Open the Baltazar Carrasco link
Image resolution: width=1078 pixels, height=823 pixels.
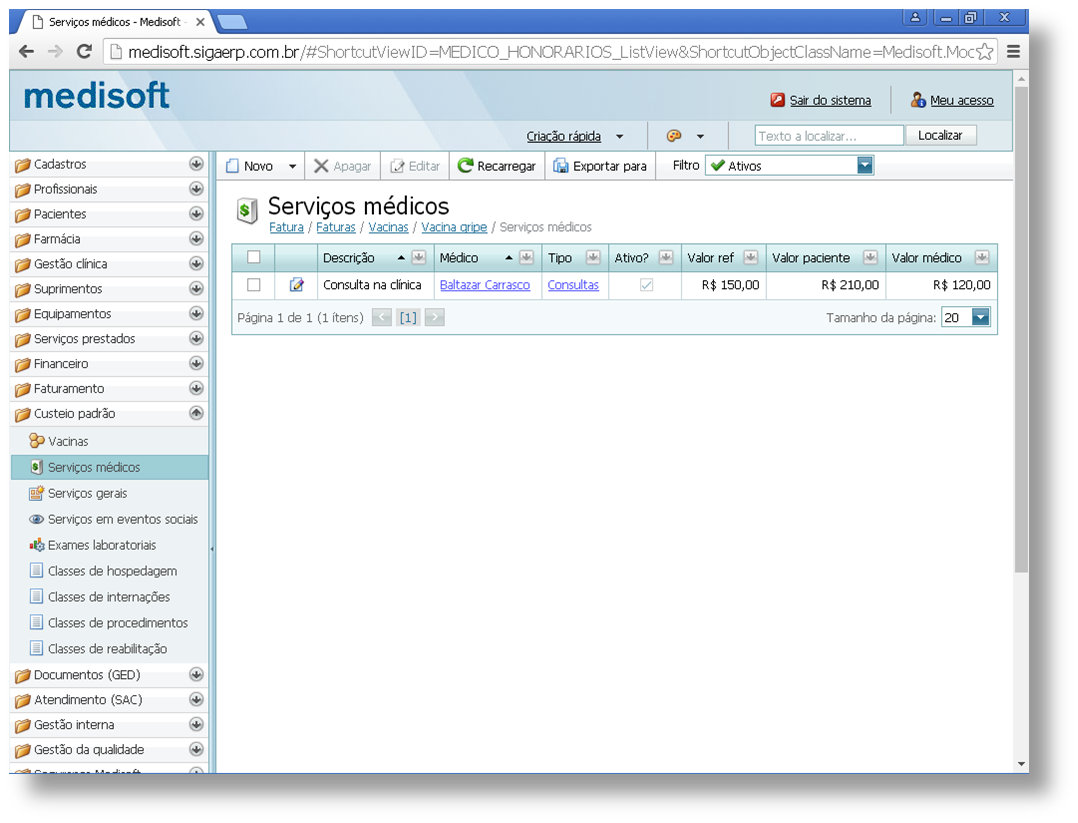[x=485, y=285]
